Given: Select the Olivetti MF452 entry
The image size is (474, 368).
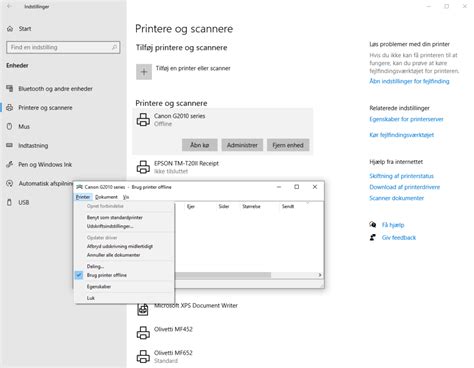Looking at the screenshot, I should tap(223, 333).
